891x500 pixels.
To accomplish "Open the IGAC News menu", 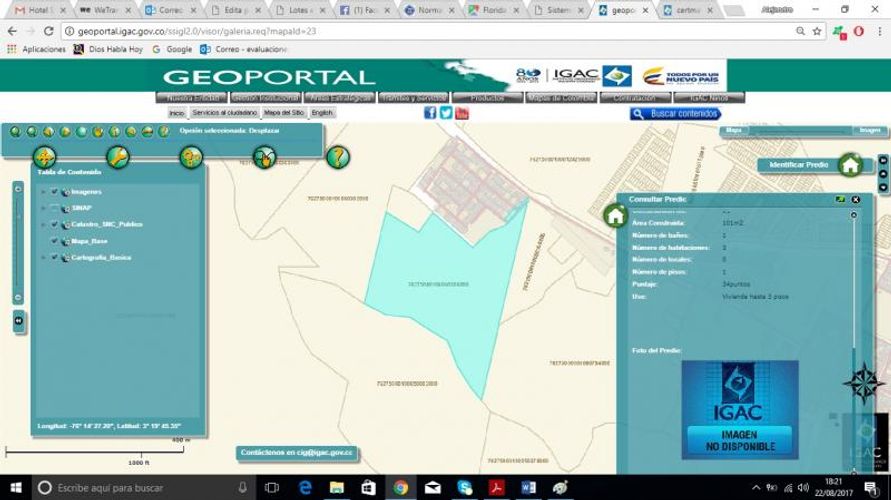I will point(709,98).
